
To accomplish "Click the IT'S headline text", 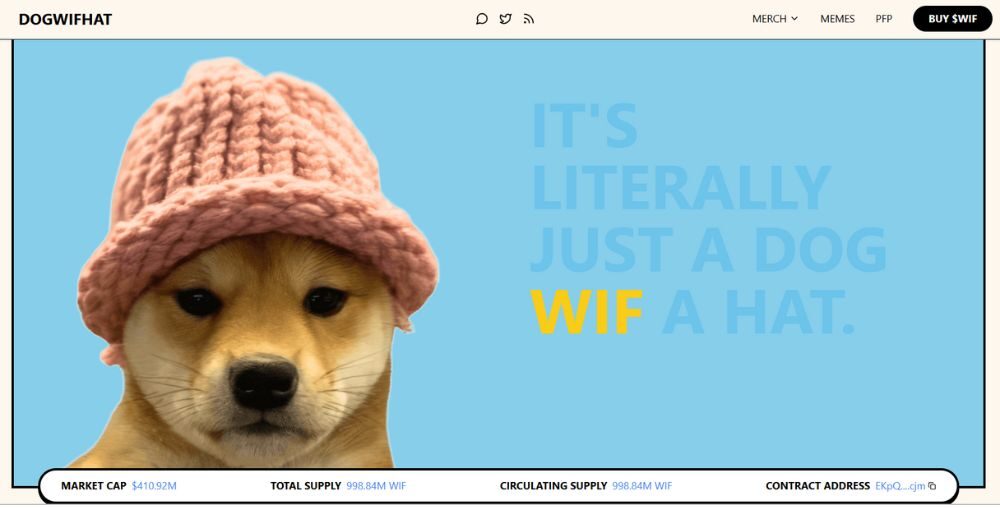I will 584,125.
